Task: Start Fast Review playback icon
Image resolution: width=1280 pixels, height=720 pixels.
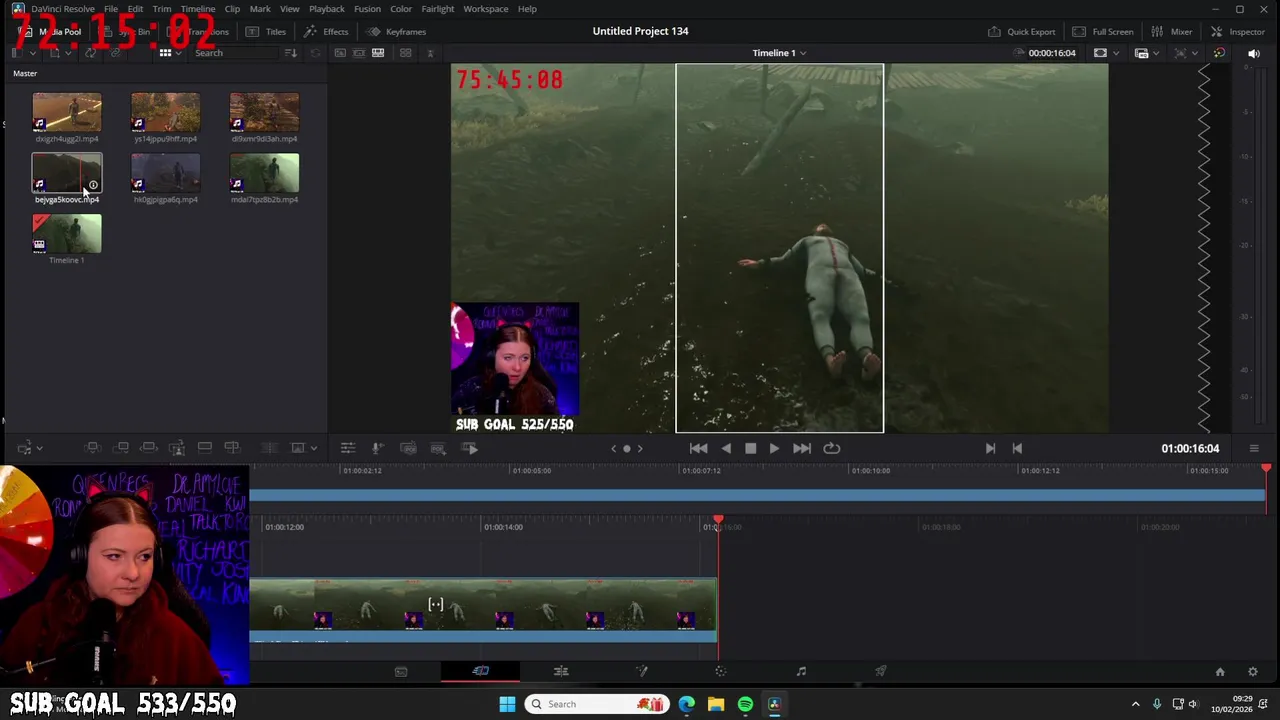Action: tap(469, 448)
